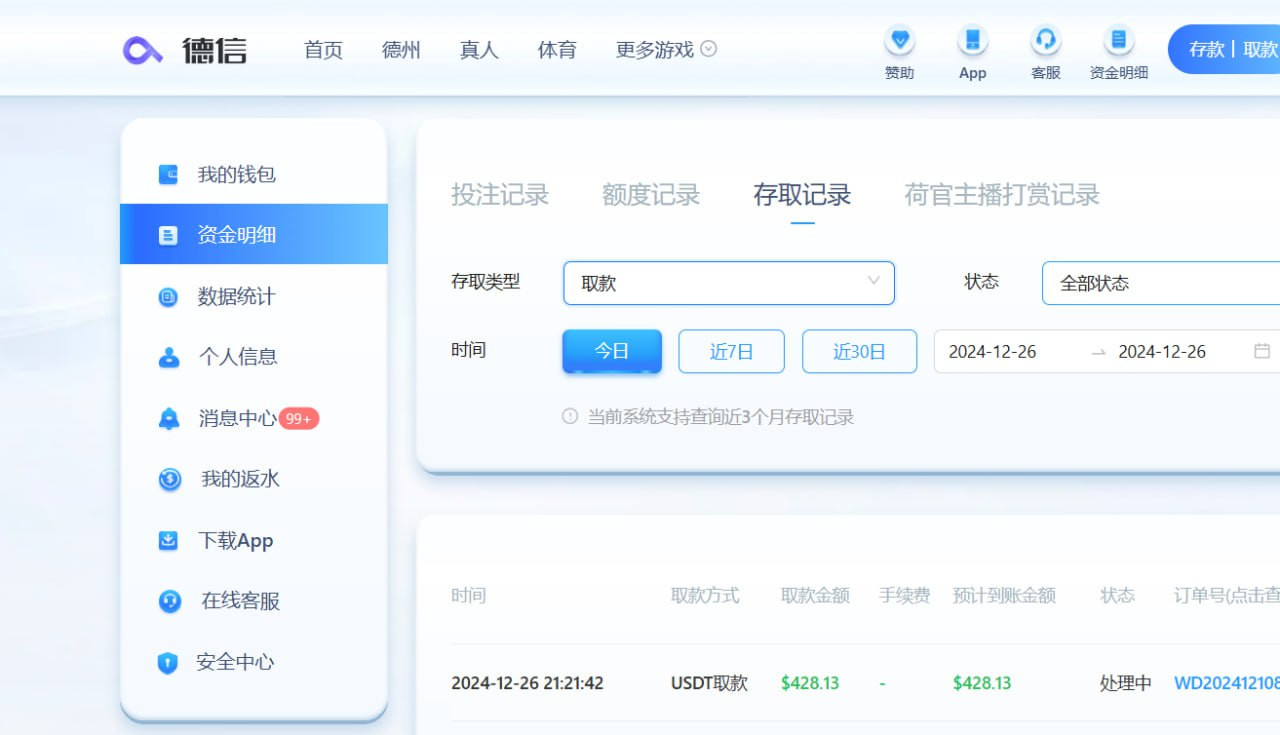
Task: Open 下载App in the sidebar
Action: 254,540
